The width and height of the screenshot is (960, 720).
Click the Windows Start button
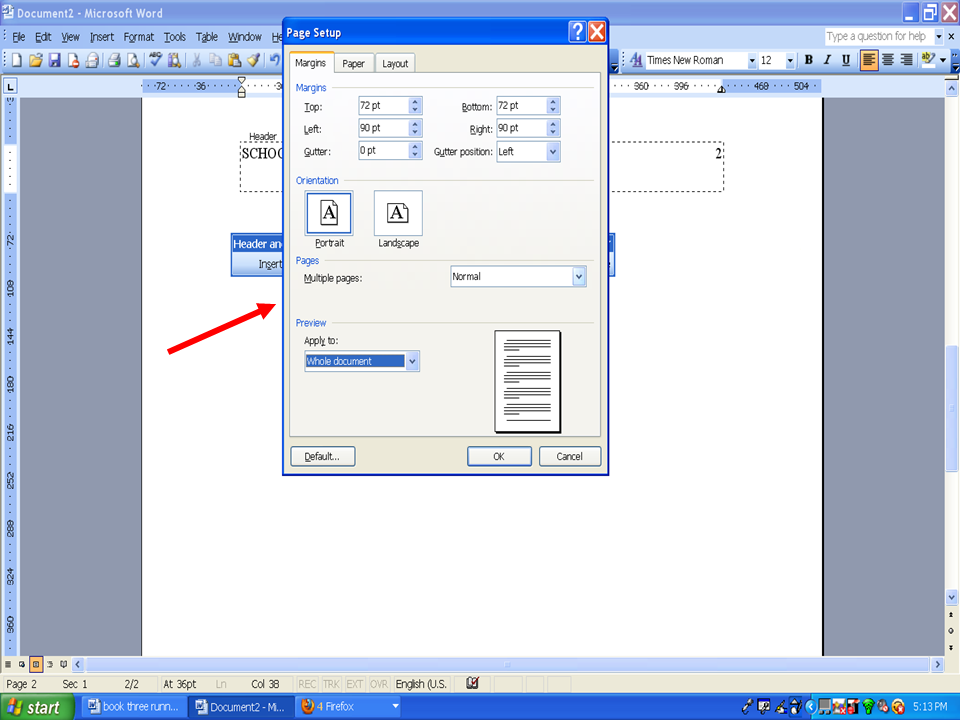[x=37, y=707]
